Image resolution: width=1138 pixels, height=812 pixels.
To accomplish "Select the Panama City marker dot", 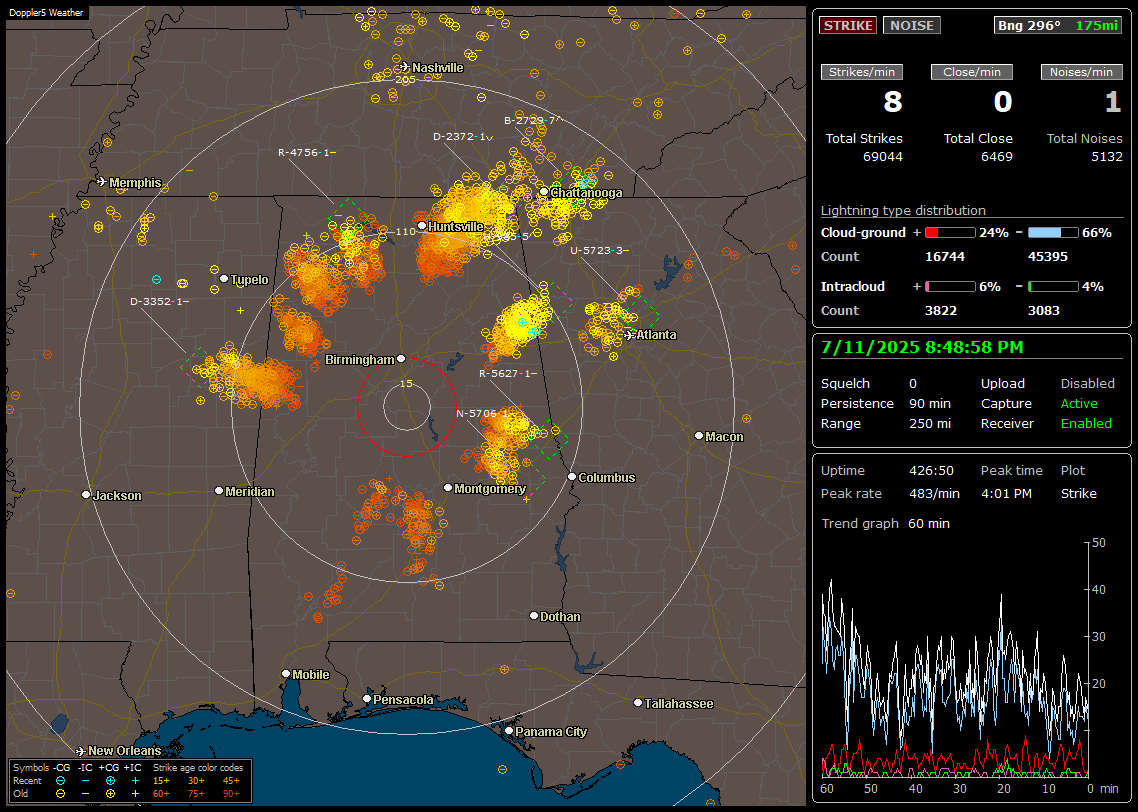I will coord(509,731).
